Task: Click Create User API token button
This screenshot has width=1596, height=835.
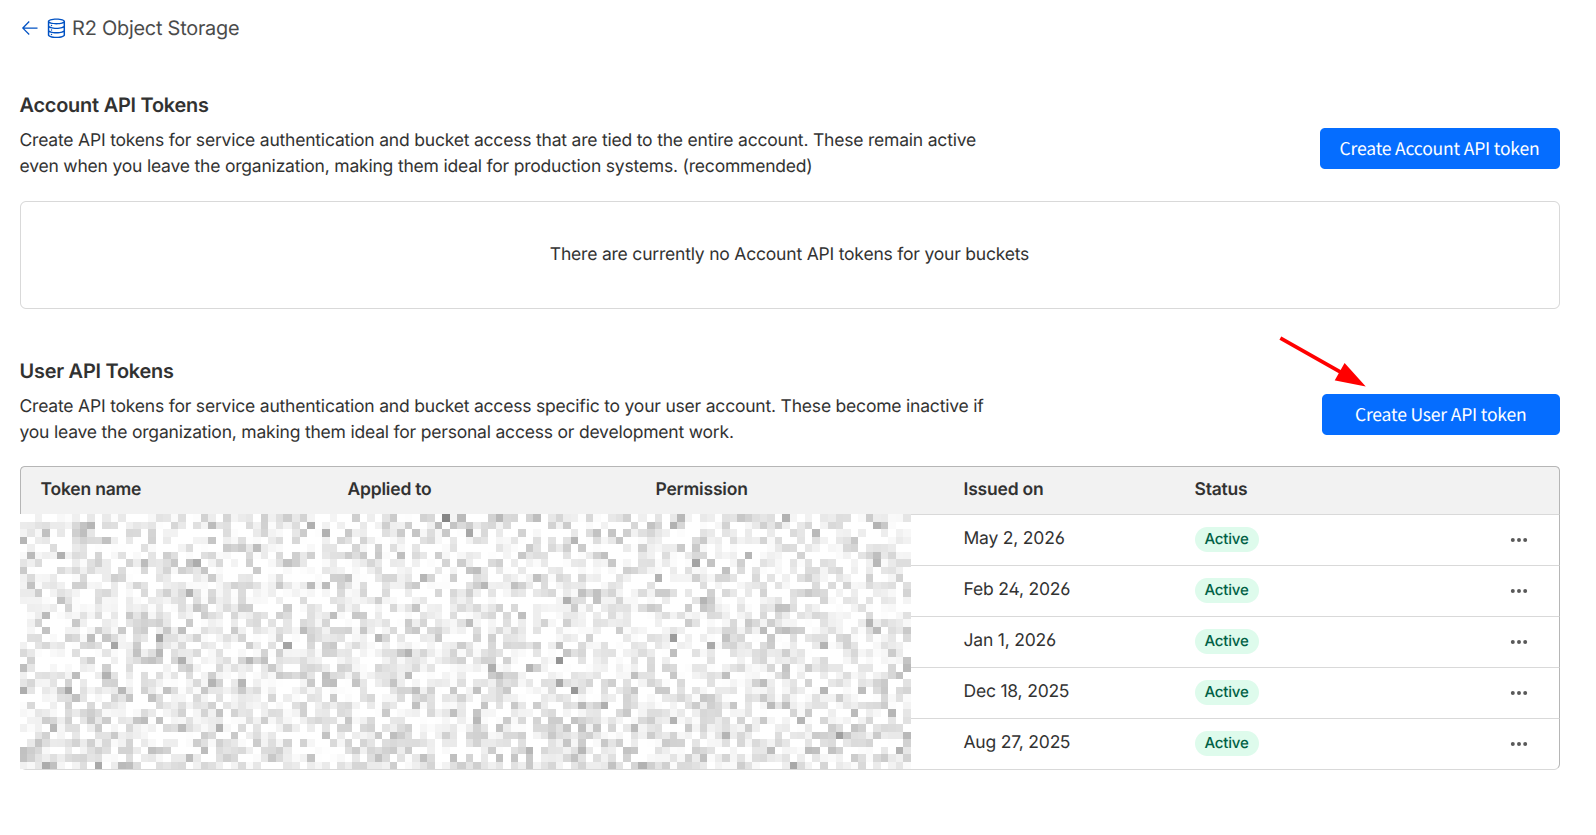Action: click(1440, 415)
